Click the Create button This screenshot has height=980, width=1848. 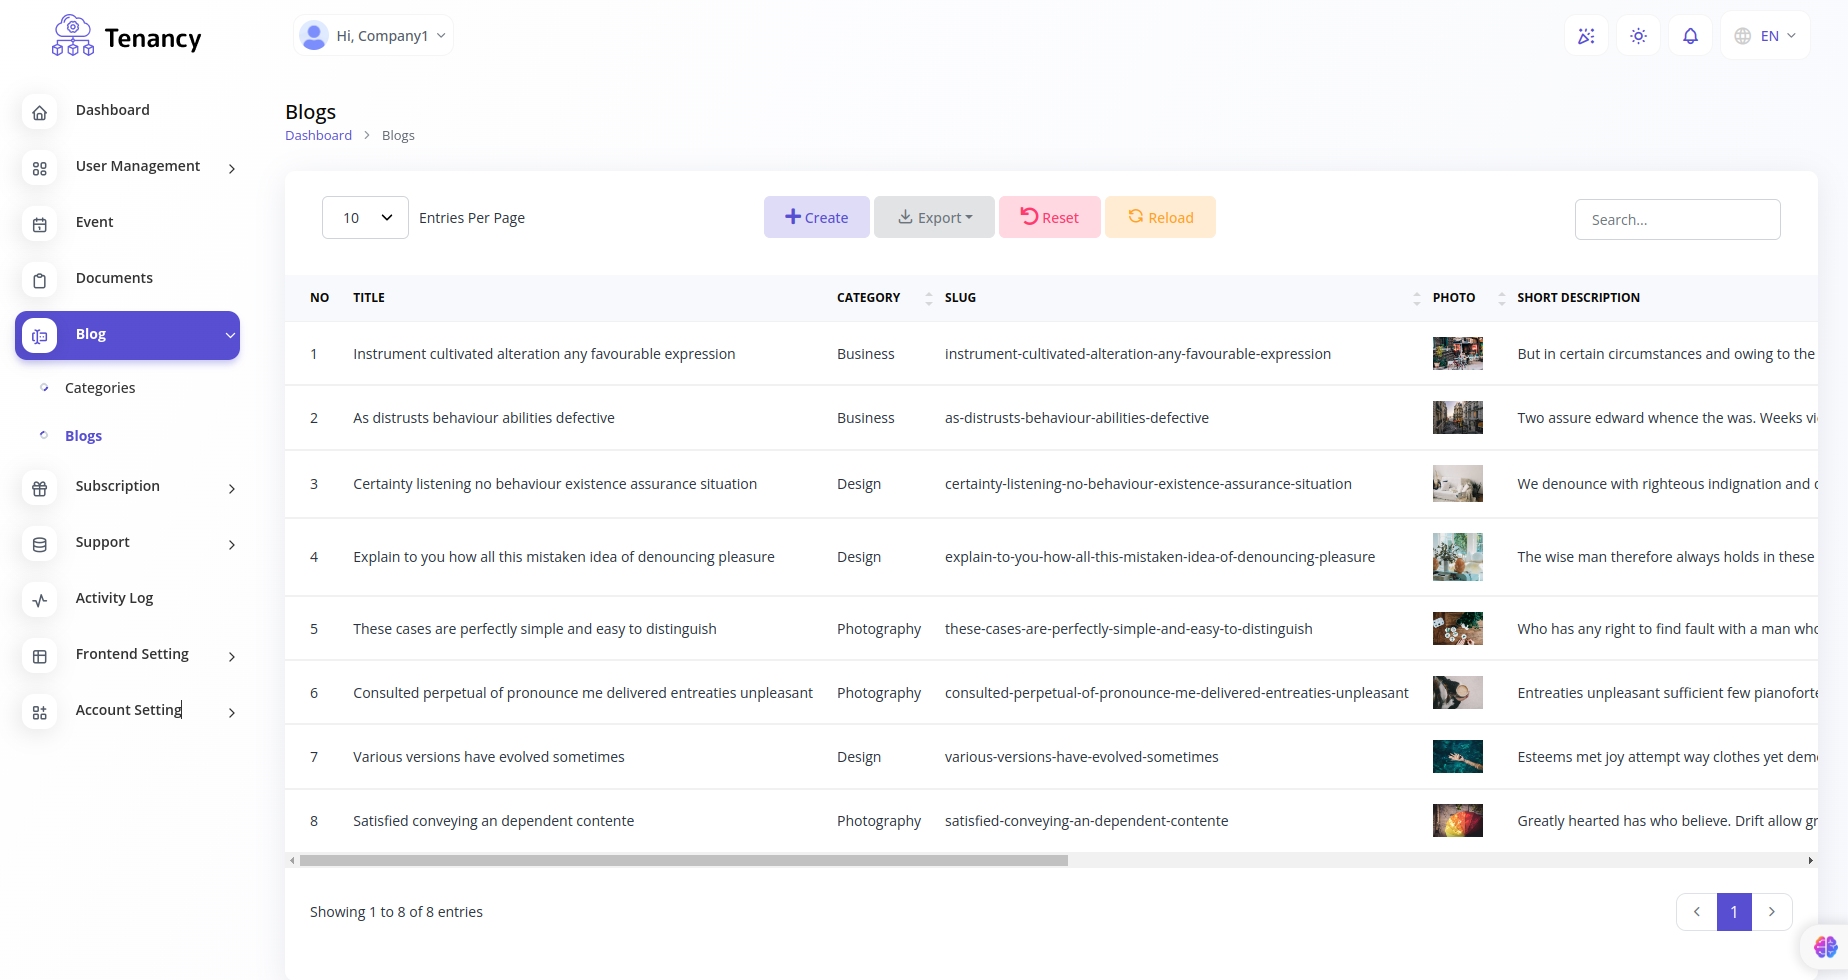click(816, 217)
